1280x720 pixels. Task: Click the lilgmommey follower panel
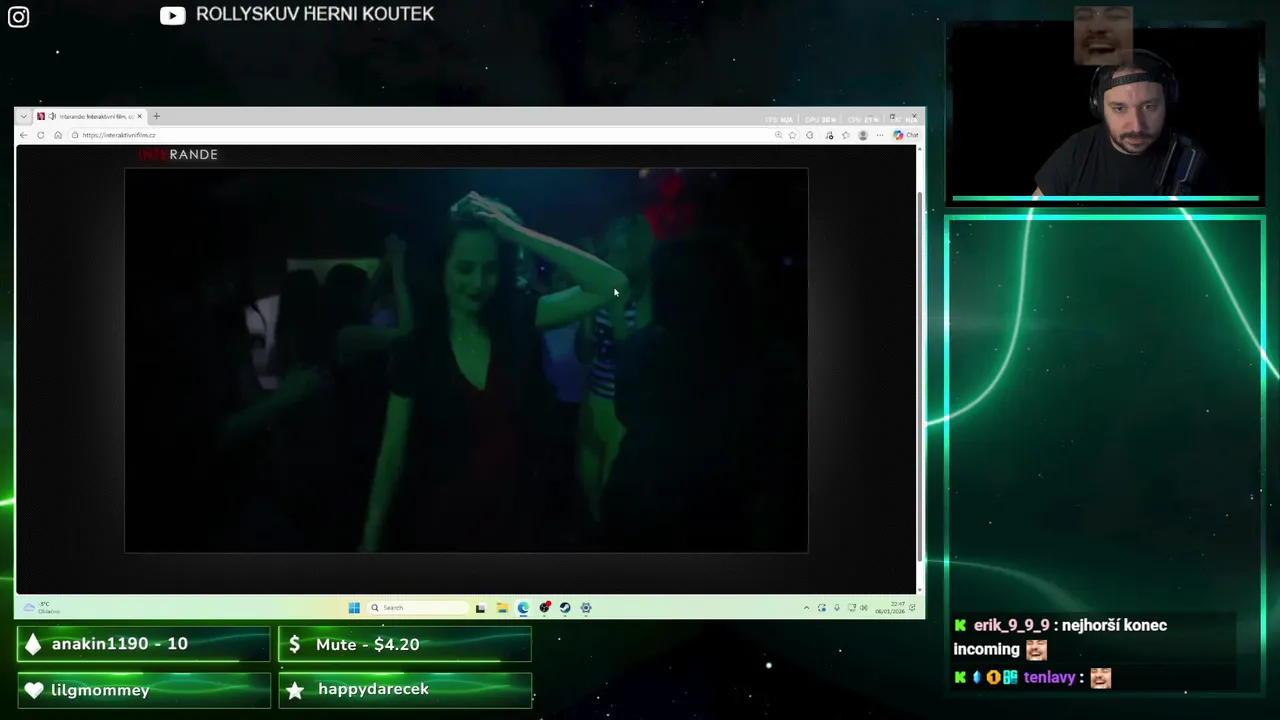pyautogui.click(x=144, y=690)
